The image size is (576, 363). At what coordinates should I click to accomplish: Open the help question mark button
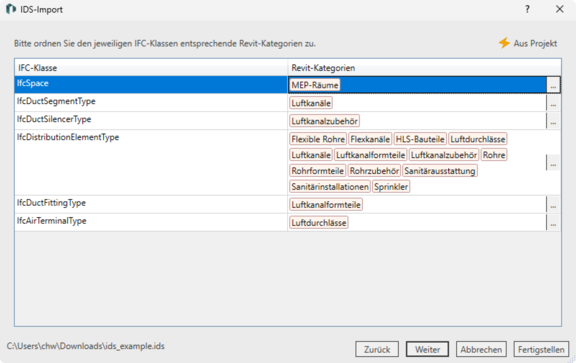(x=527, y=9)
